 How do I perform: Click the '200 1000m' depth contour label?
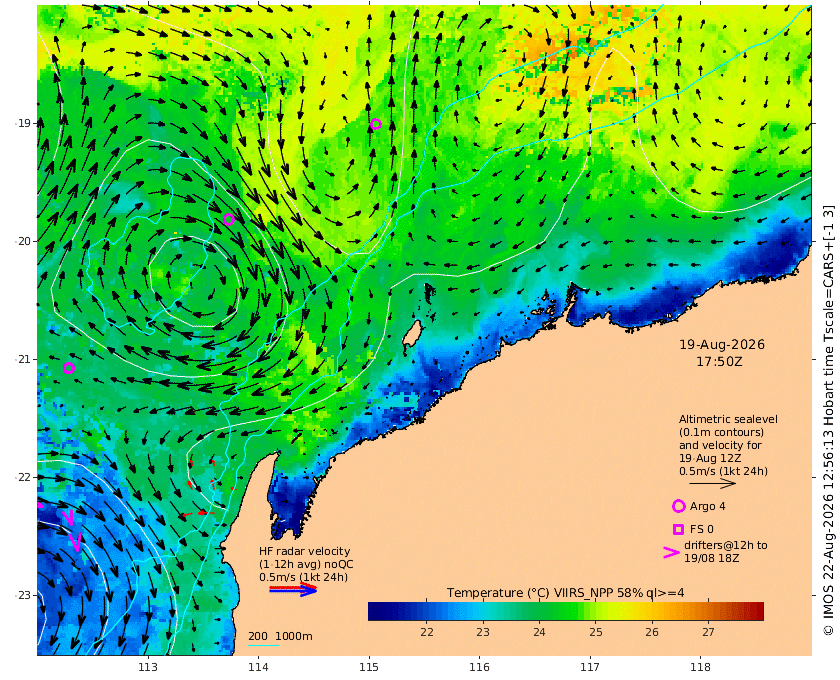coord(280,637)
